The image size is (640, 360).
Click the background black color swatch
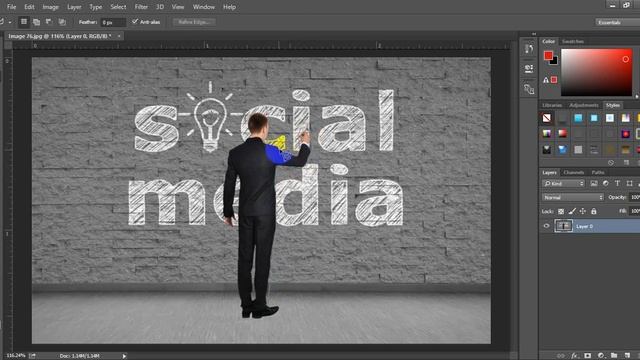[x=554, y=61]
